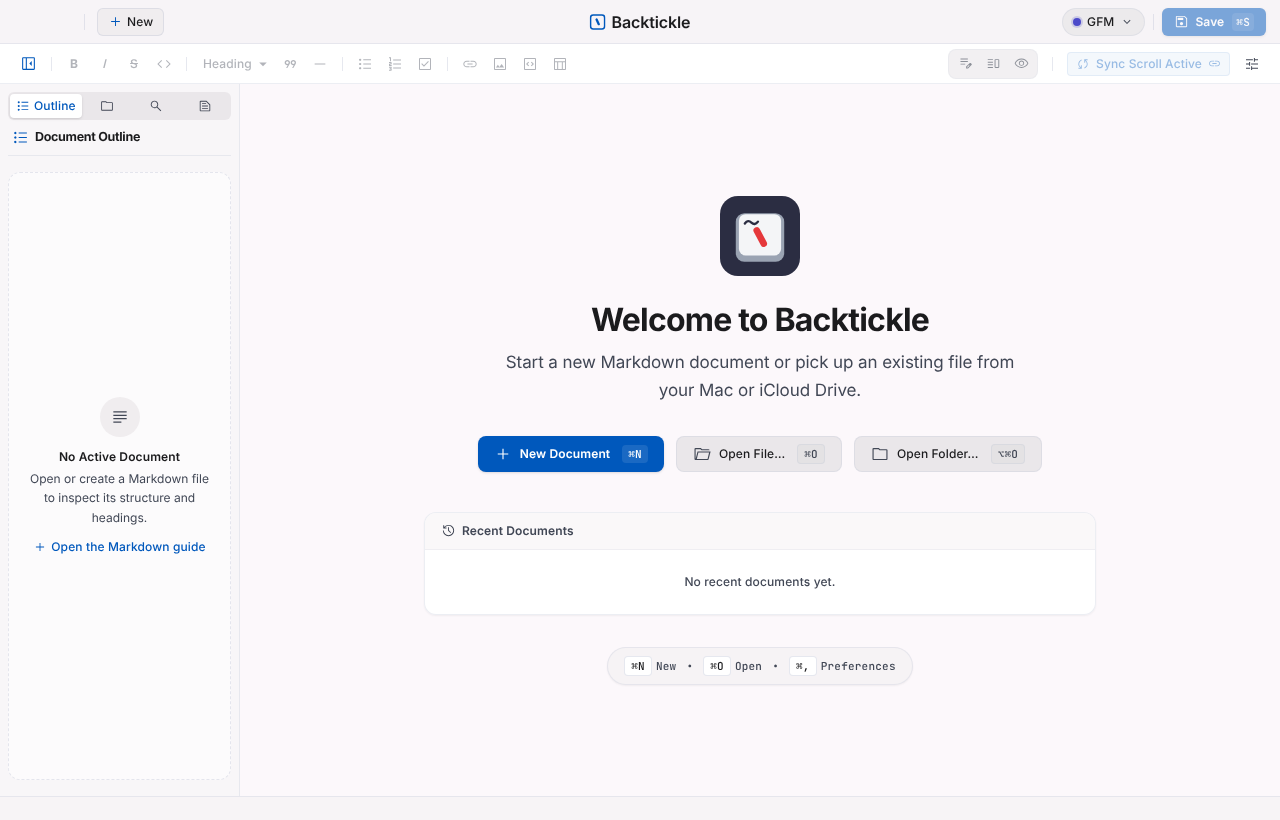Open editor settings sliders icon

tap(1252, 64)
